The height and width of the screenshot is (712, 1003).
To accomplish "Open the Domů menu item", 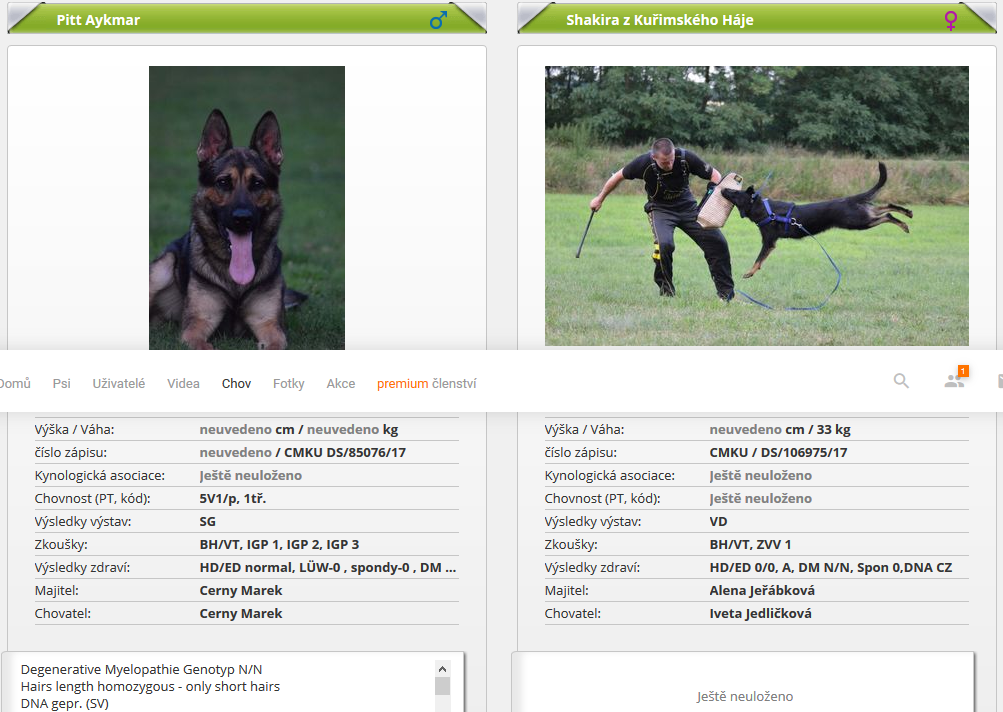I will click(14, 383).
